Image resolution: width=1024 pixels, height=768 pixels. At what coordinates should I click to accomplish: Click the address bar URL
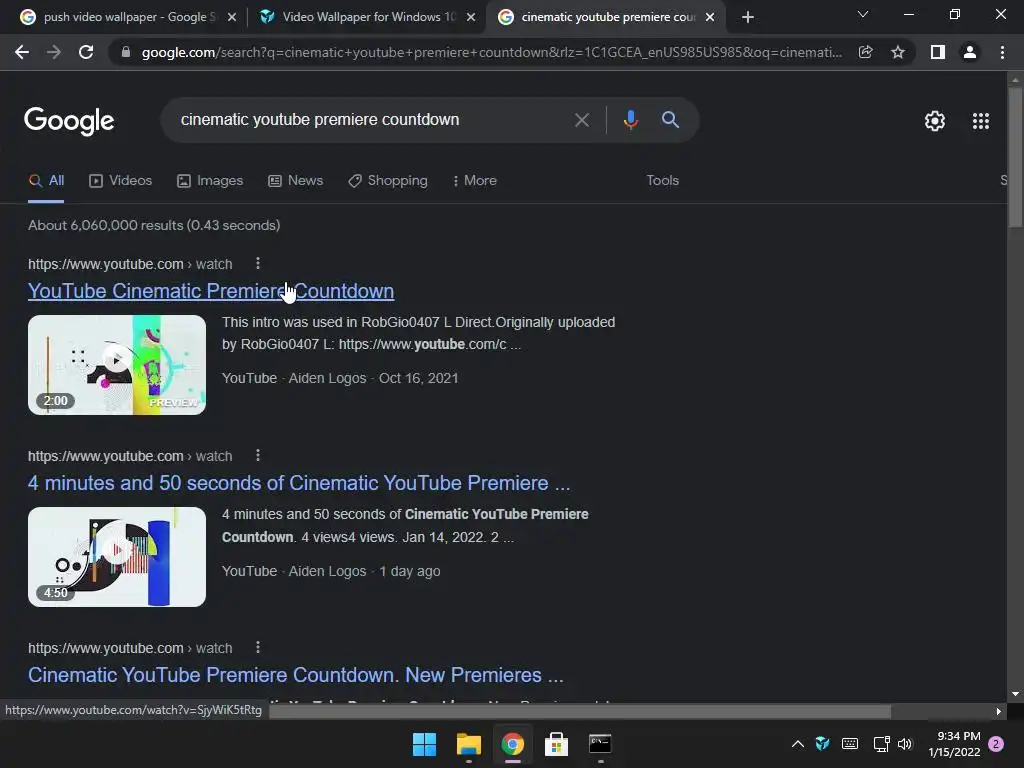click(x=491, y=52)
